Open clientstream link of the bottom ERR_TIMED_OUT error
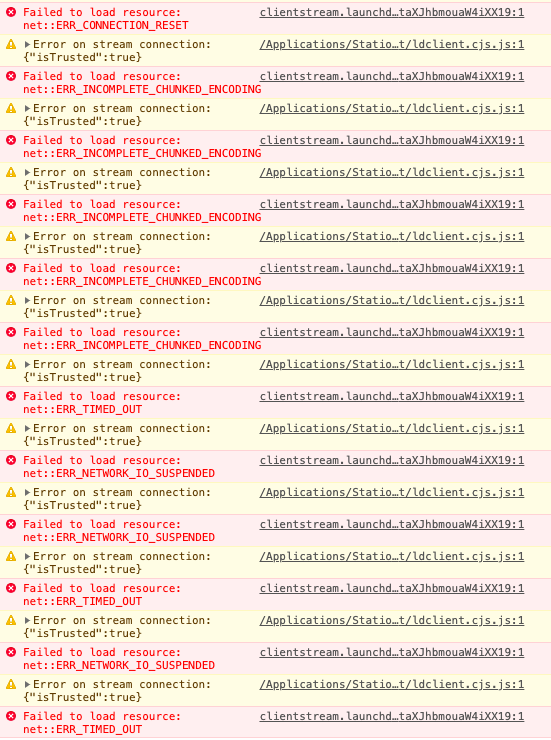Screen dimensions: 551x740 coord(392,716)
